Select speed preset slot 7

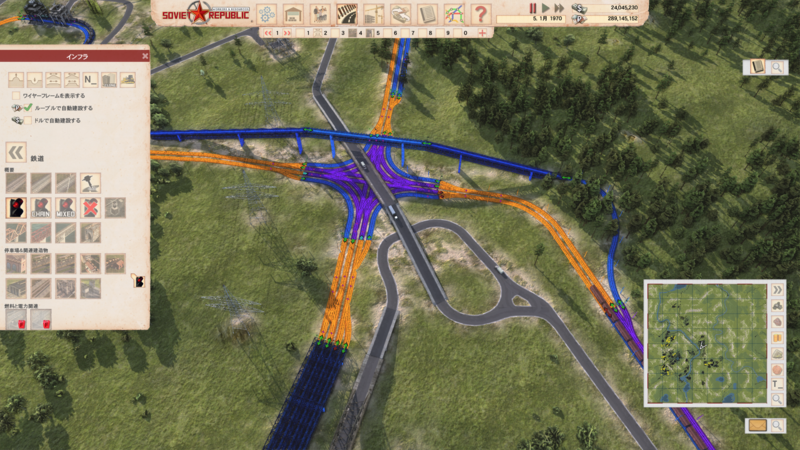(x=412, y=33)
